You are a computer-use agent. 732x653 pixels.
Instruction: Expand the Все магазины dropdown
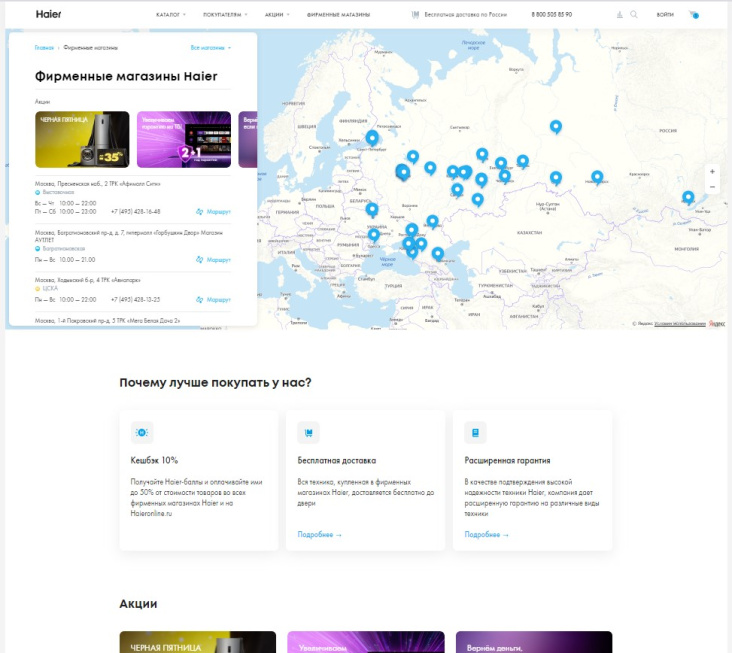click(211, 48)
